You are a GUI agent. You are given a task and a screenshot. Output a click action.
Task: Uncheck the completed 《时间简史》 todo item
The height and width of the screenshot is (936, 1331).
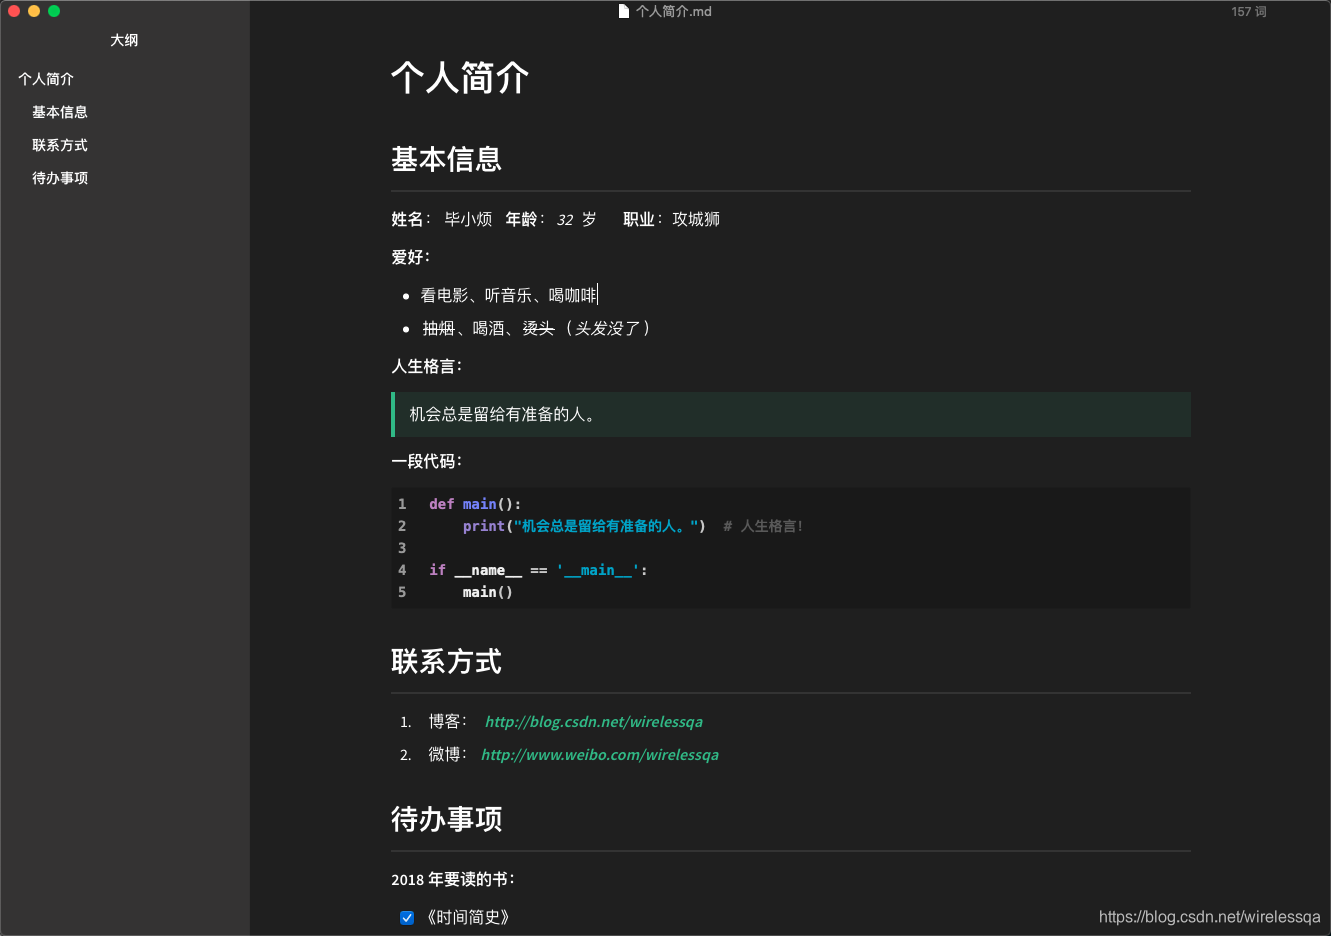click(406, 916)
